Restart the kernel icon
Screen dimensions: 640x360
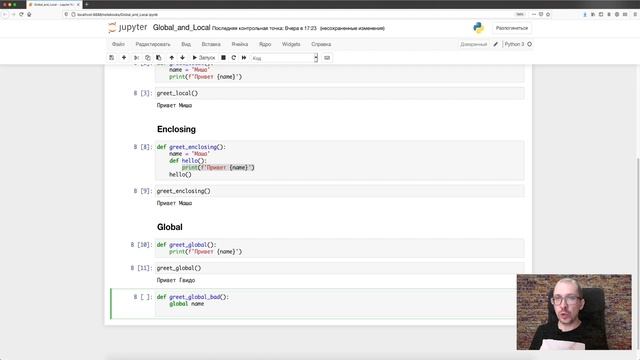(x=233, y=58)
